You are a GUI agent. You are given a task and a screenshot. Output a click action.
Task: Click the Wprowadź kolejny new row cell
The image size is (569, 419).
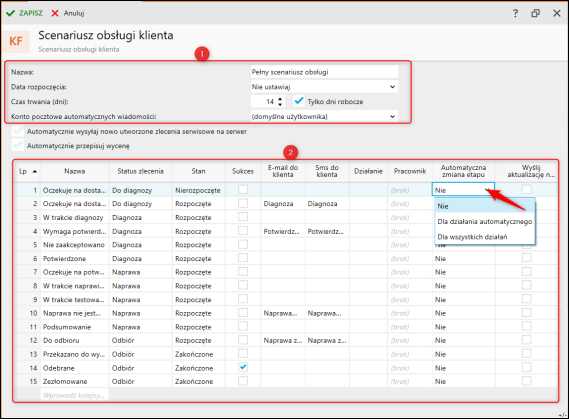coord(74,395)
